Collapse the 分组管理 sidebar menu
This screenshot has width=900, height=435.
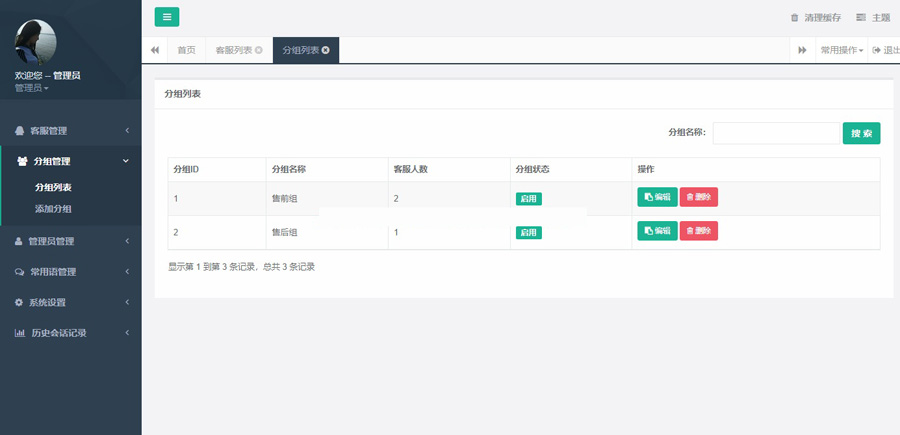tap(70, 161)
